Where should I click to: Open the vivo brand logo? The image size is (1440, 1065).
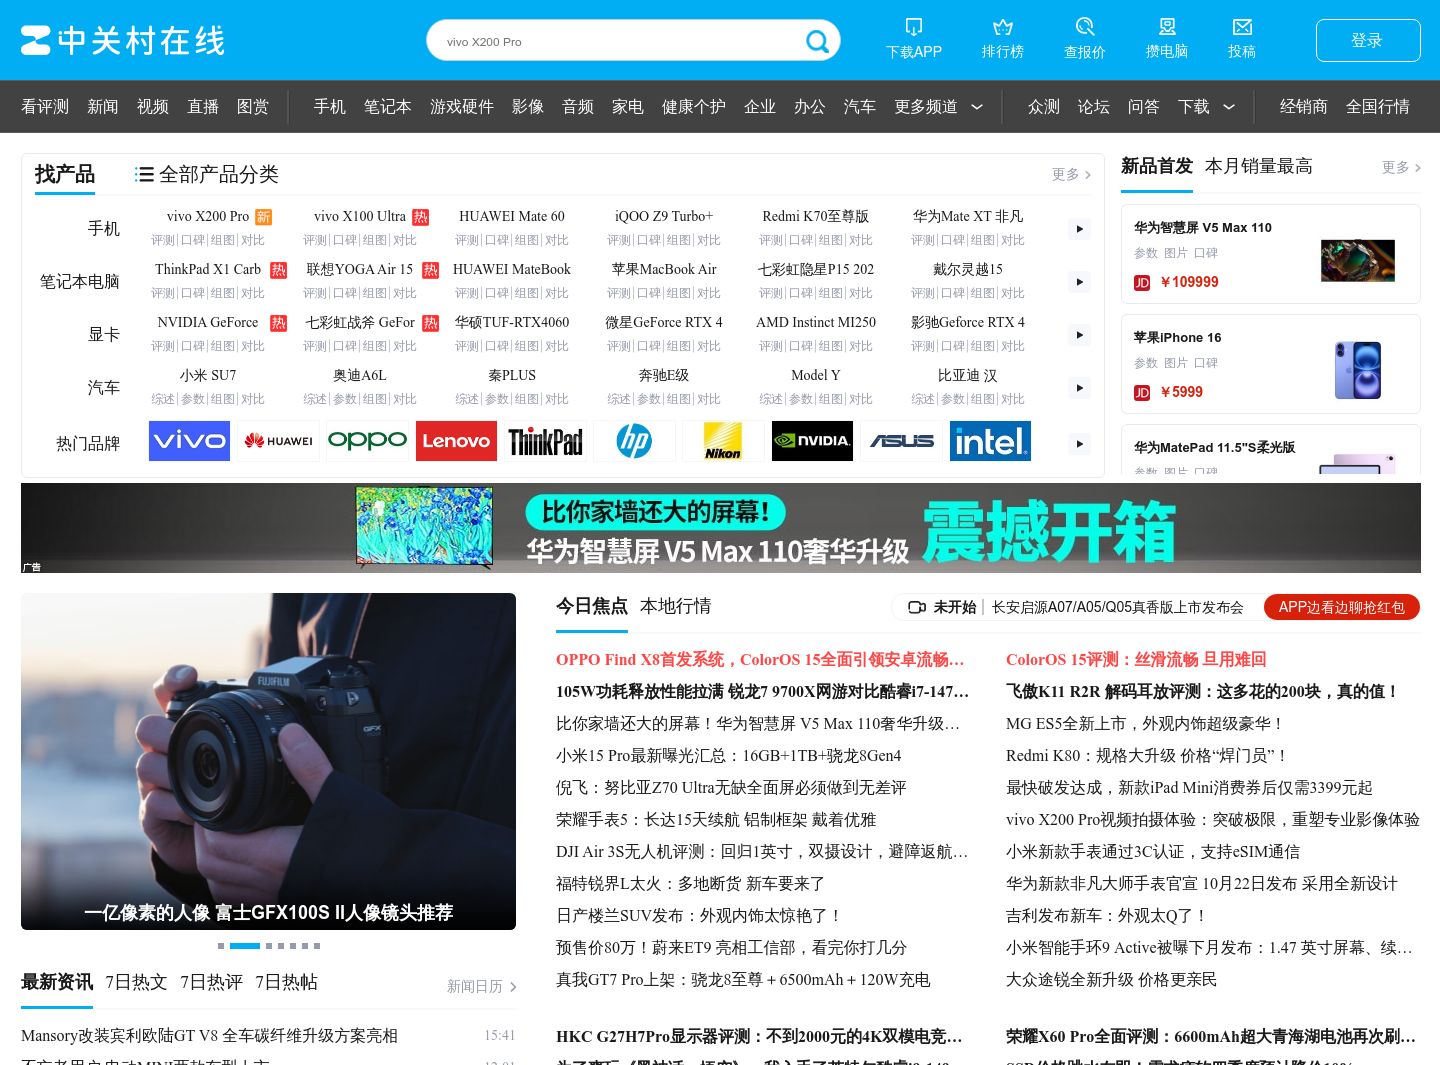[189, 441]
